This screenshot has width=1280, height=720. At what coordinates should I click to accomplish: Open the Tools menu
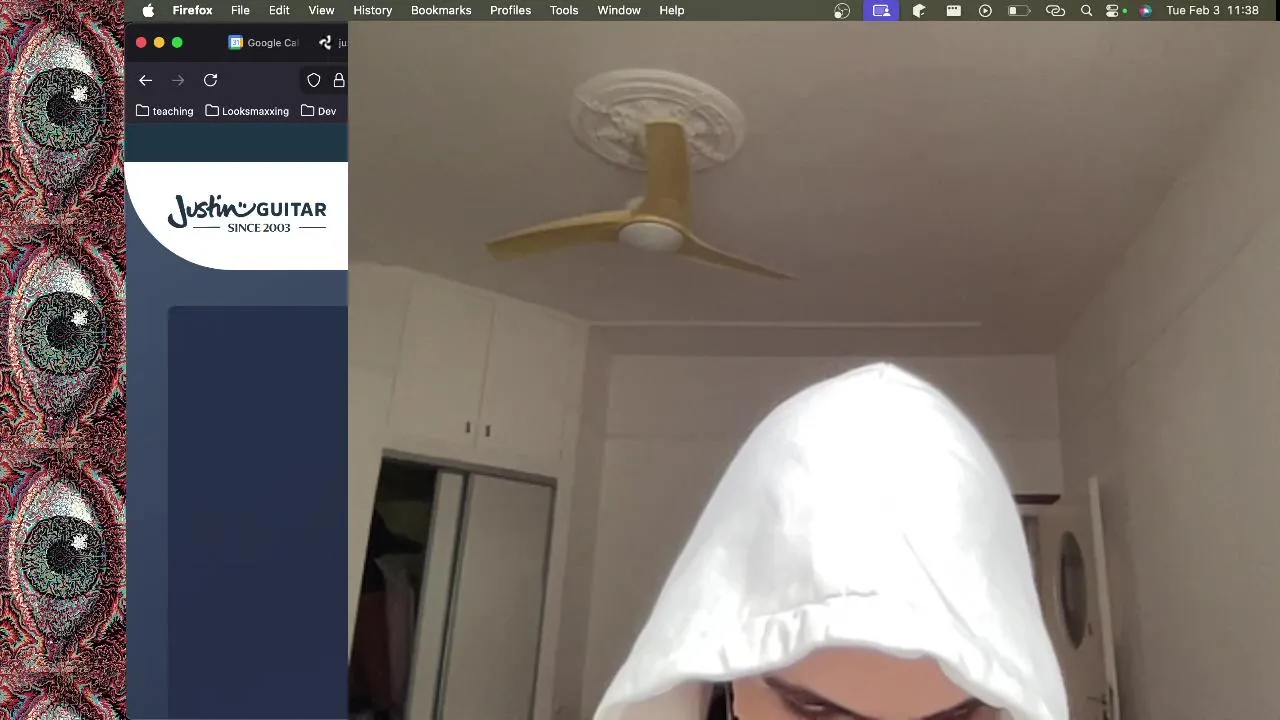tap(564, 10)
